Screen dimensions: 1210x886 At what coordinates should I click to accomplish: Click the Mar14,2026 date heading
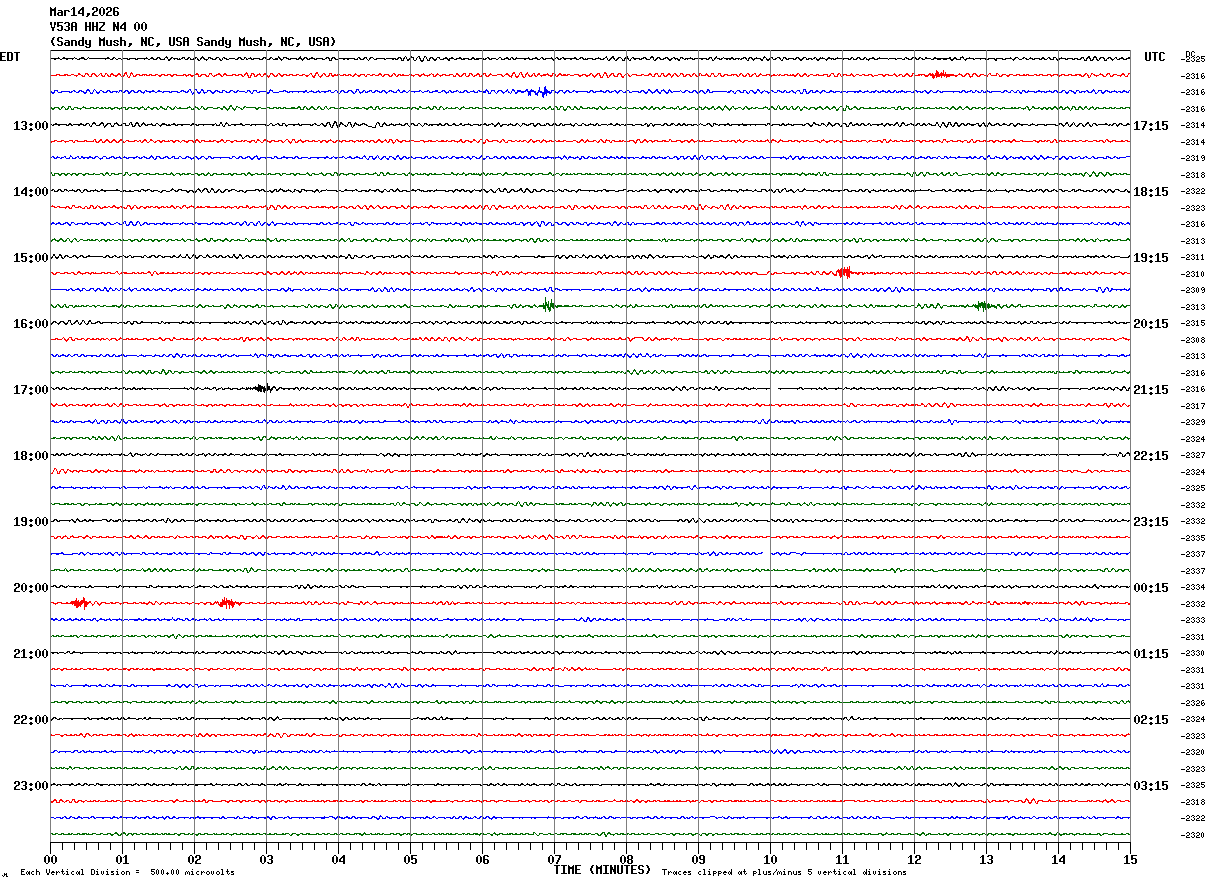coord(84,12)
